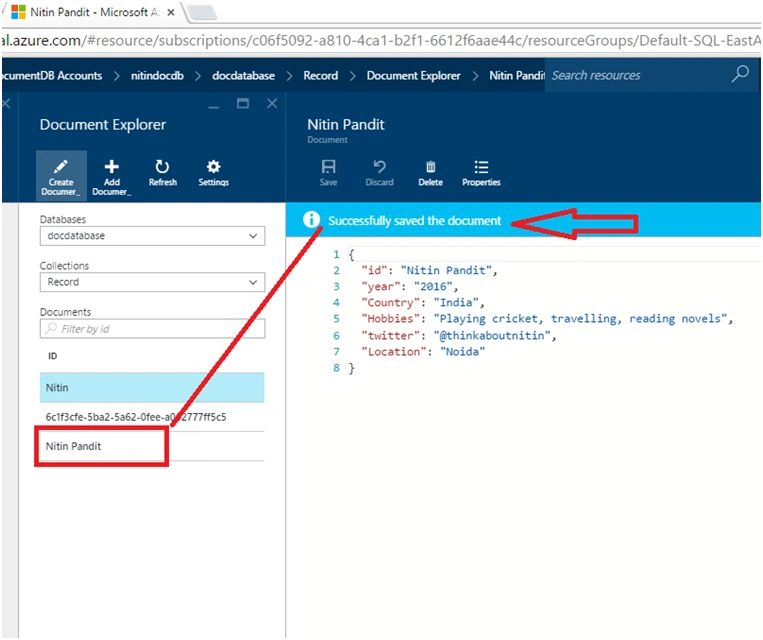Image resolution: width=763 pixels, height=640 pixels.
Task: Discard document changes
Action: pos(380,173)
